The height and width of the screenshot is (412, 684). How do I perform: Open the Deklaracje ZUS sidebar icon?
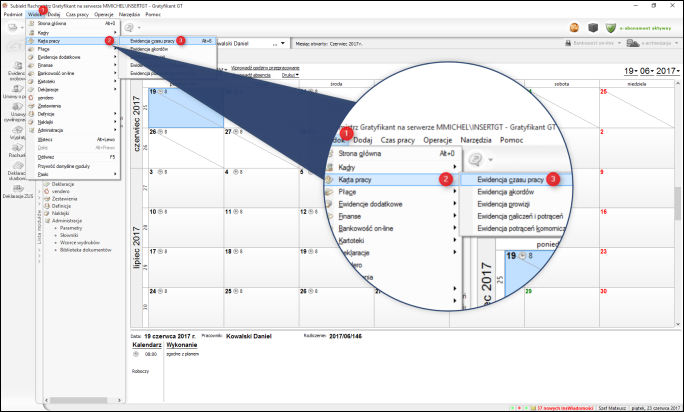pos(17,189)
